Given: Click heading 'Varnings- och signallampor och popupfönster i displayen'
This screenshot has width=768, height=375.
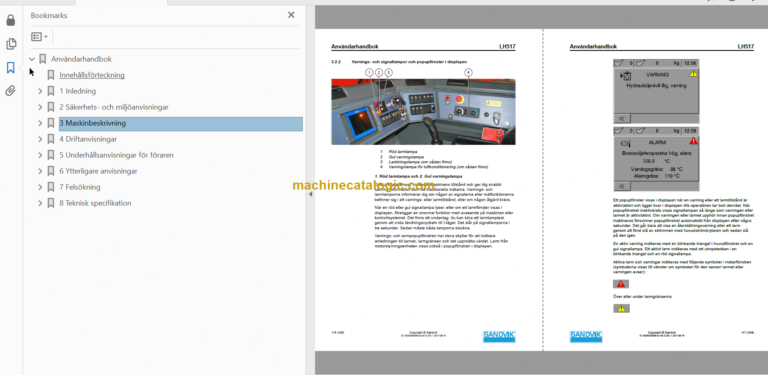Looking at the screenshot, I should click(409, 62).
